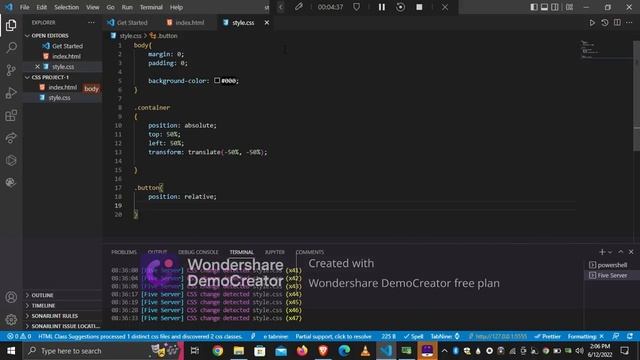Restart the screen recording

click(x=400, y=7)
